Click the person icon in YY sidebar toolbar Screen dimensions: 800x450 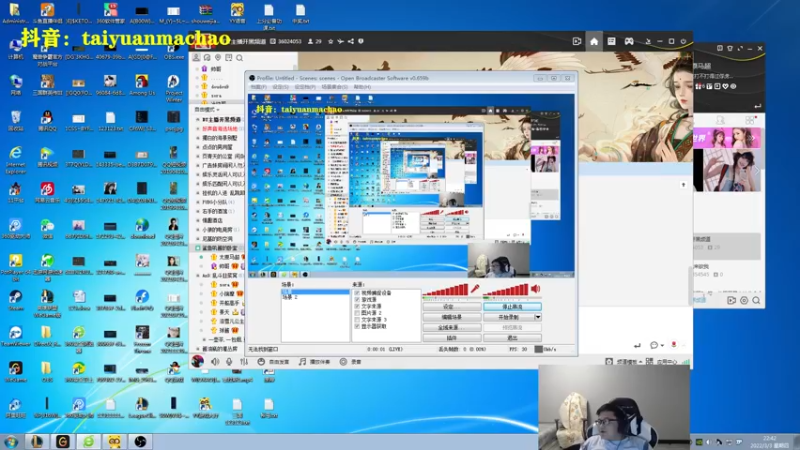coord(196,58)
